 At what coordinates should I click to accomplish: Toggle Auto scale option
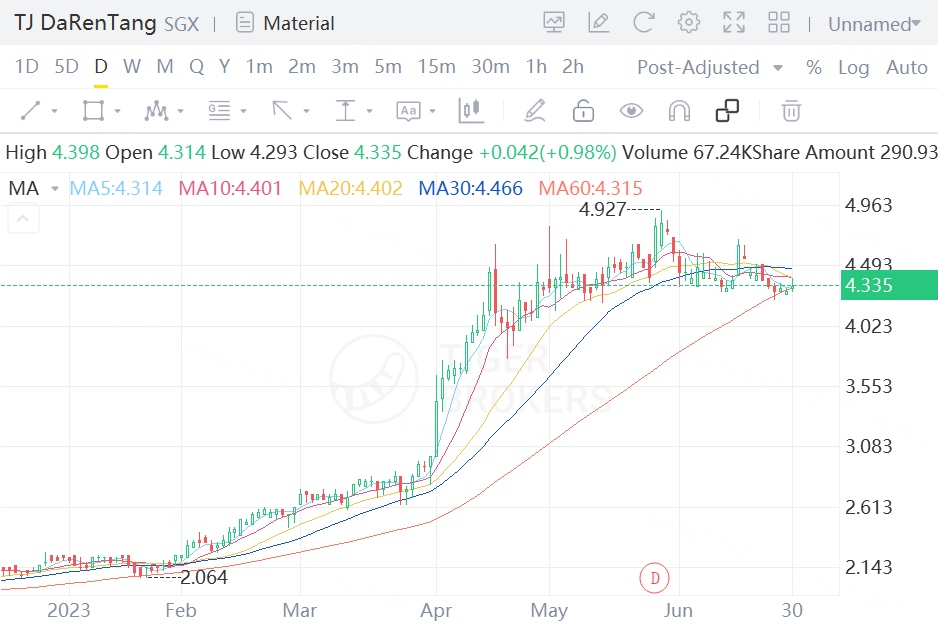pos(906,67)
